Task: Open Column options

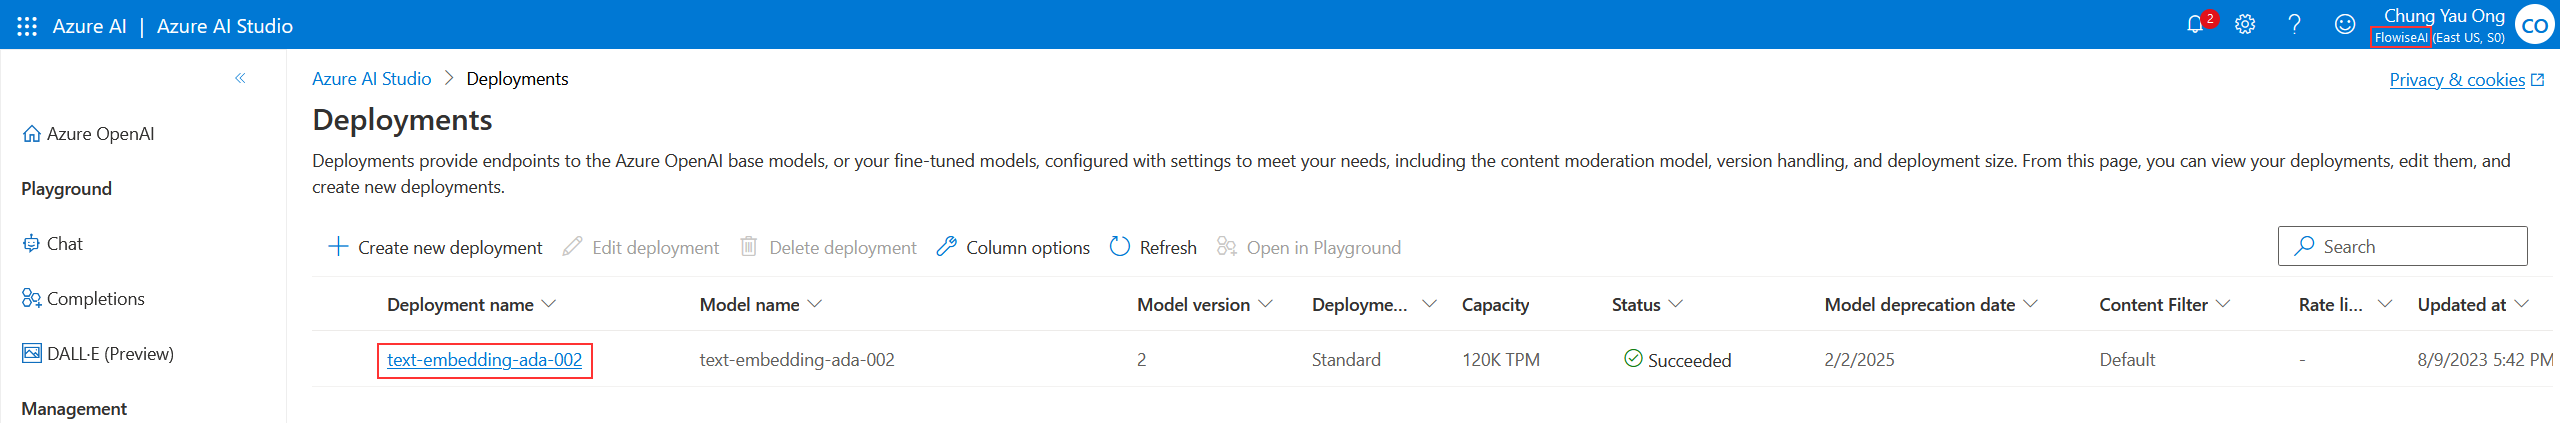Action: pos(1013,247)
